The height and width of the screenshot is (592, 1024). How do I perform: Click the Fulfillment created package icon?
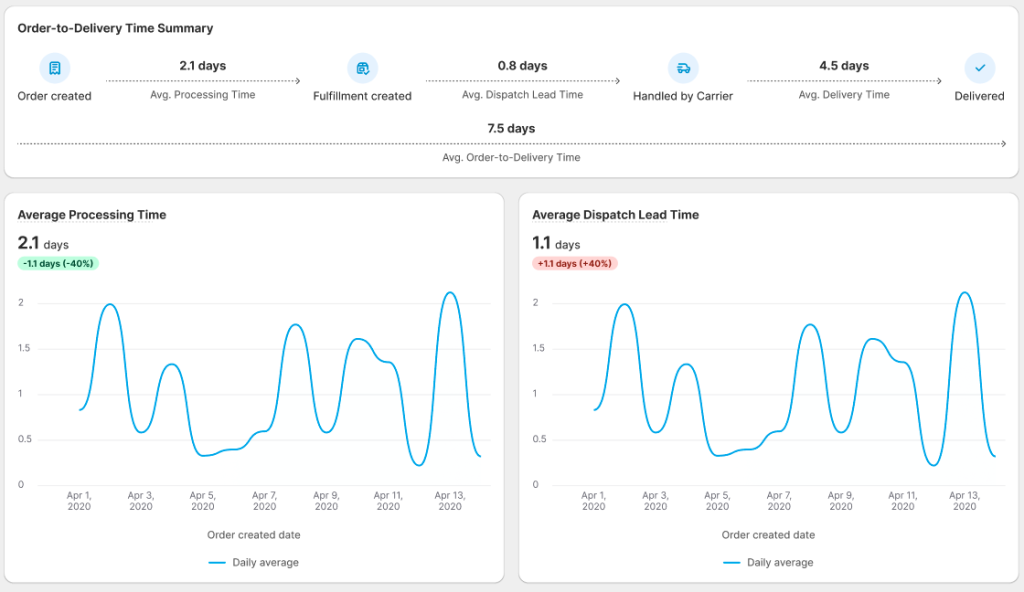point(362,67)
